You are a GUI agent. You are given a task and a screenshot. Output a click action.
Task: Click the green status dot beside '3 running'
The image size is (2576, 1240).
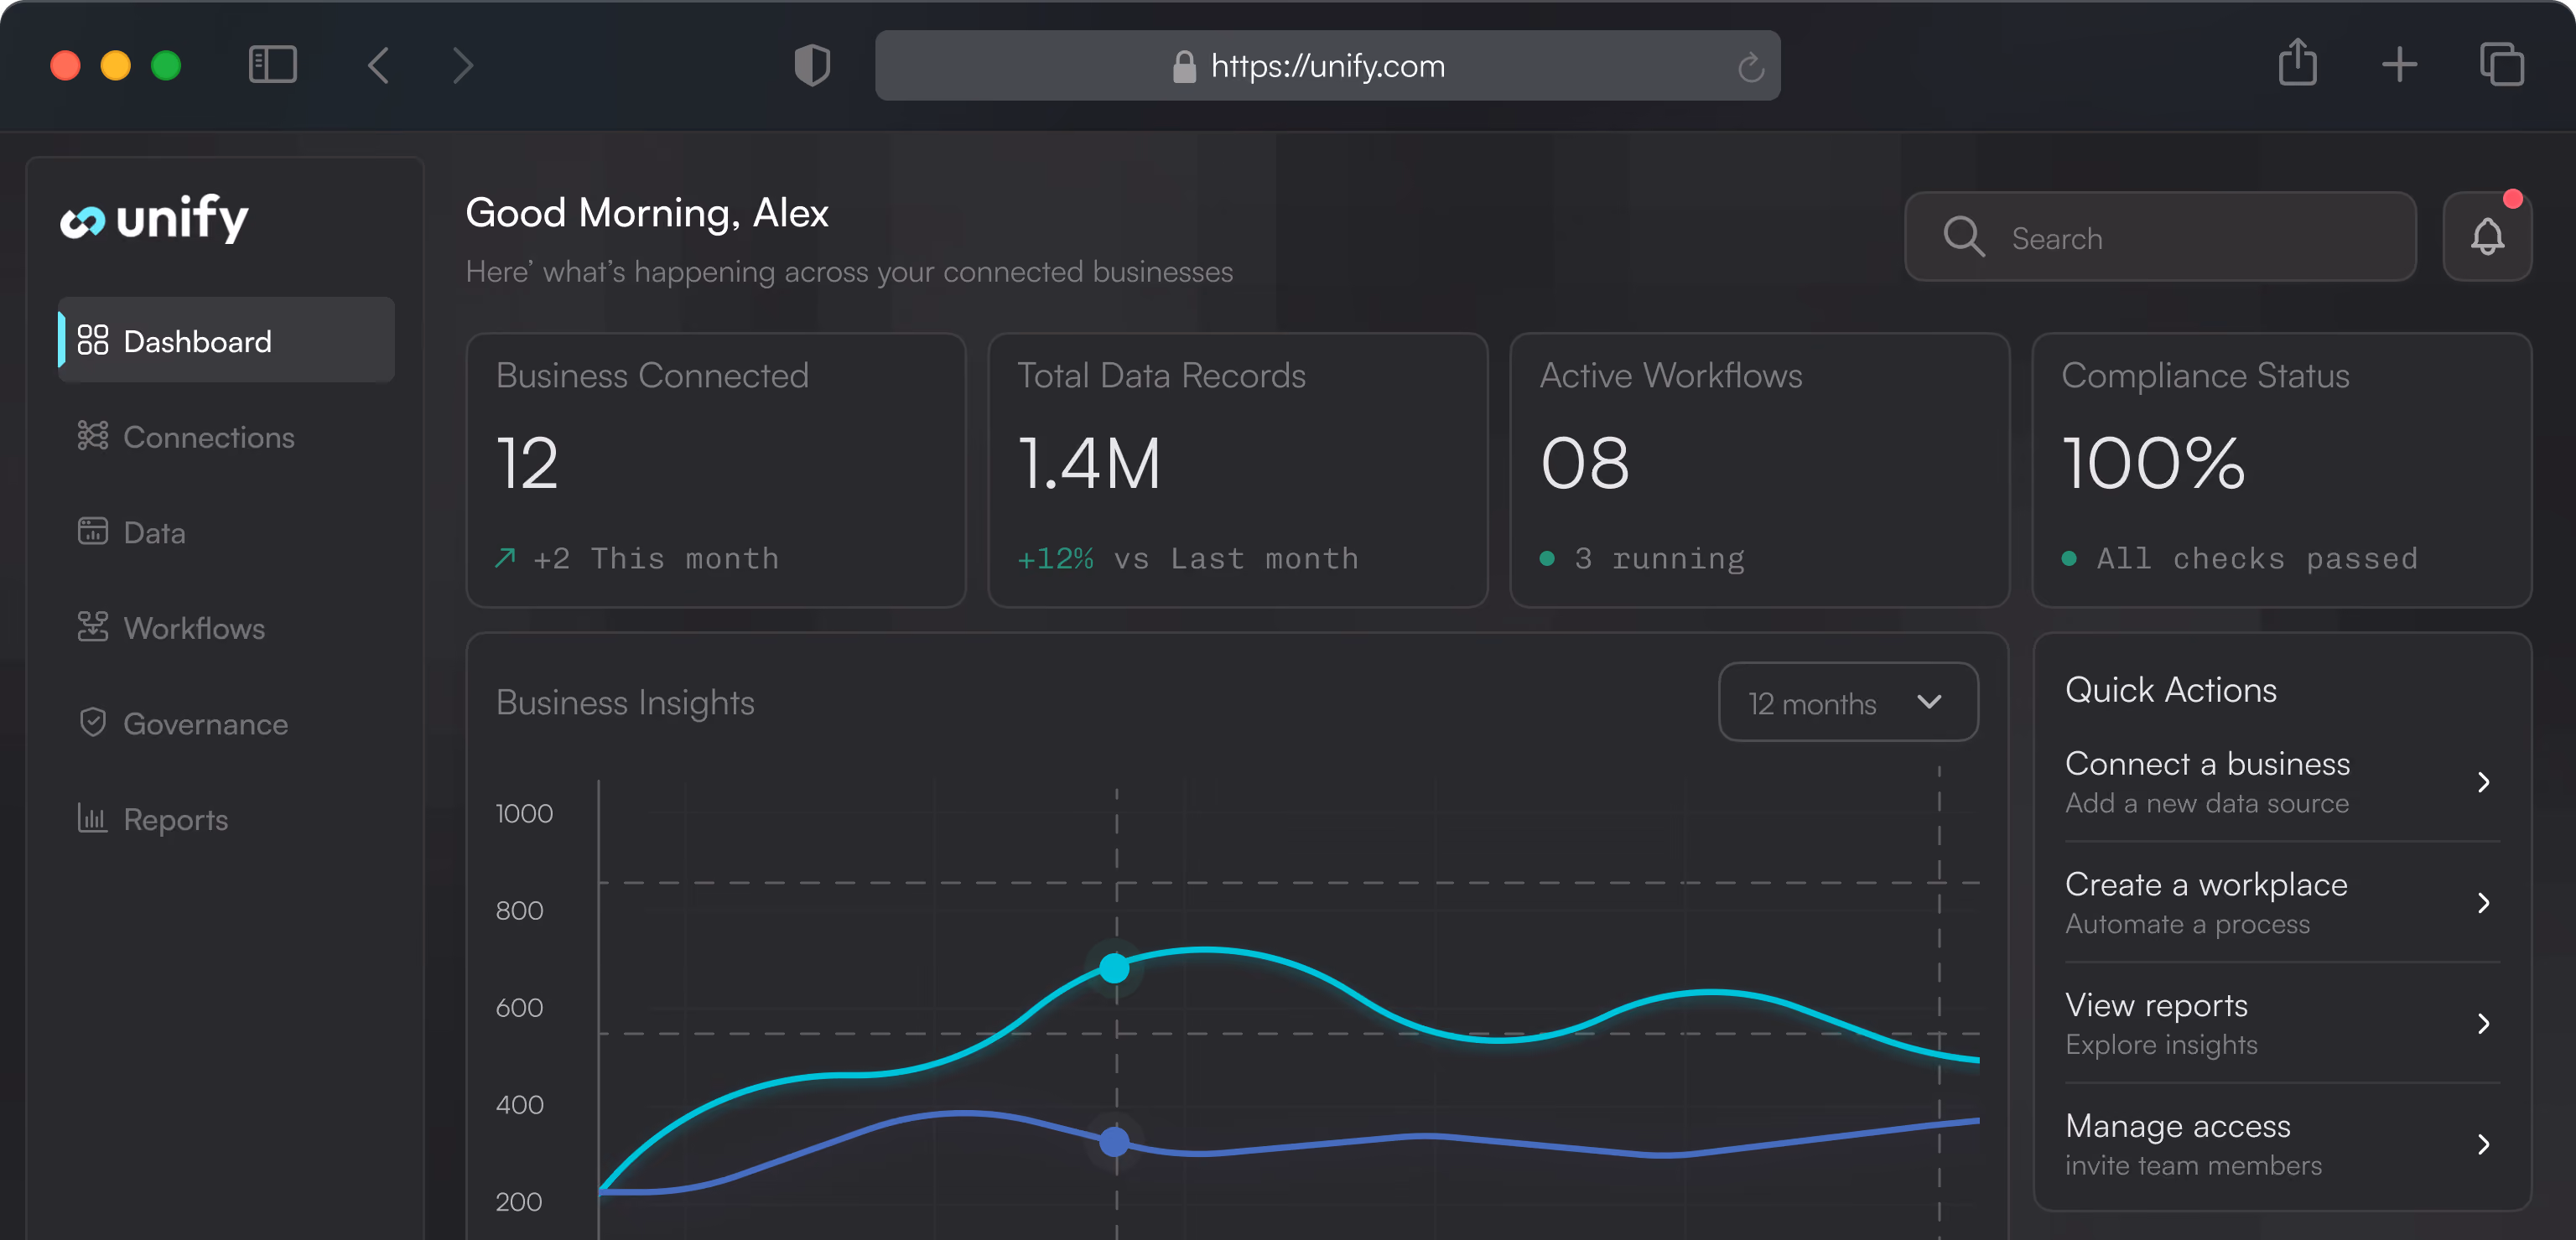pos(1547,558)
